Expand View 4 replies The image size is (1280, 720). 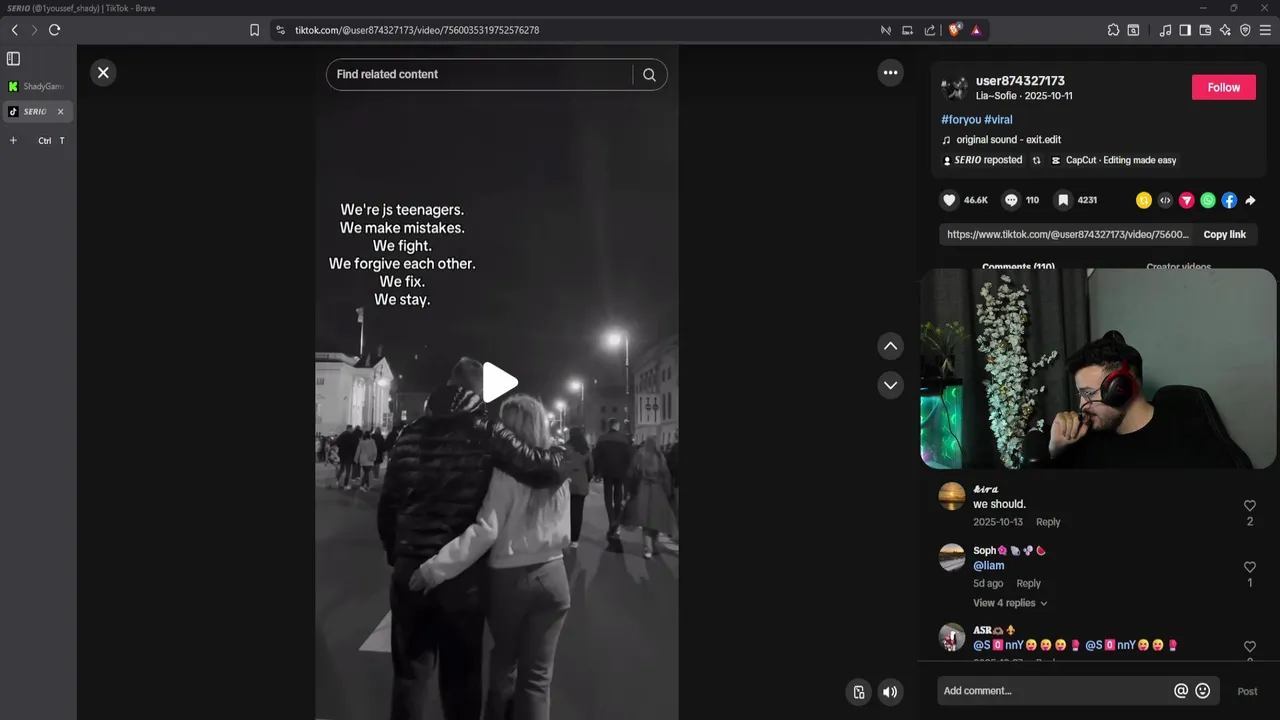tap(1010, 603)
